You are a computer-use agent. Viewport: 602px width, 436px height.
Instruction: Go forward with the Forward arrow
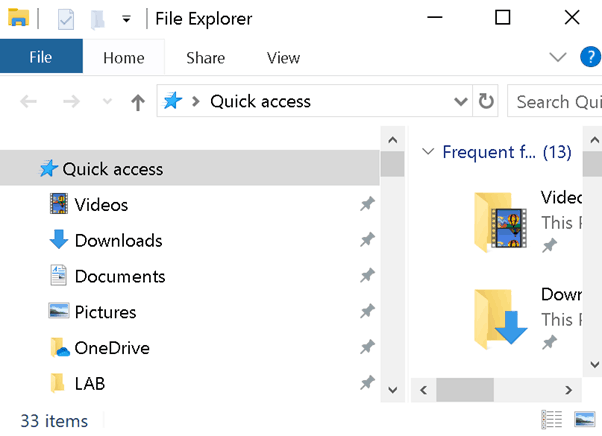coord(71,102)
